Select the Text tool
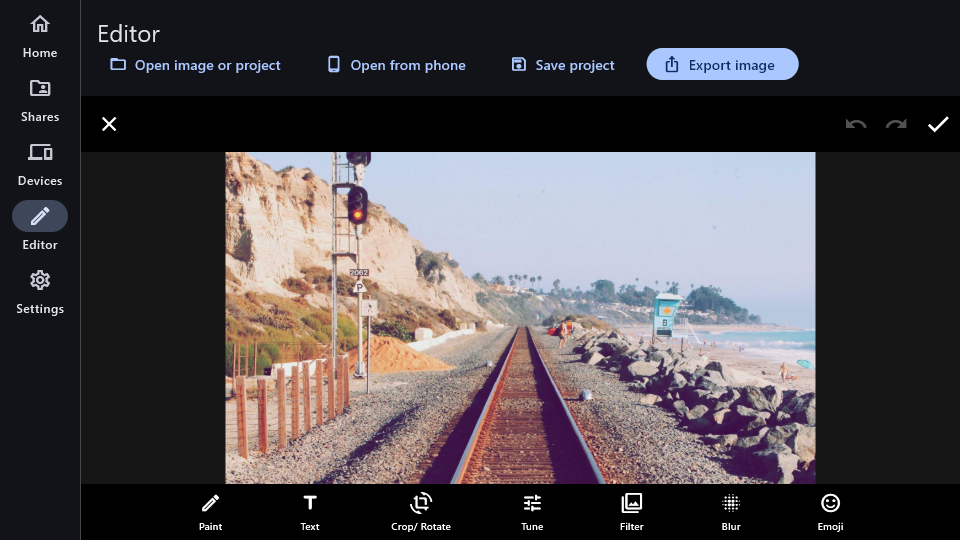Viewport: 960px width, 540px height. pos(310,512)
